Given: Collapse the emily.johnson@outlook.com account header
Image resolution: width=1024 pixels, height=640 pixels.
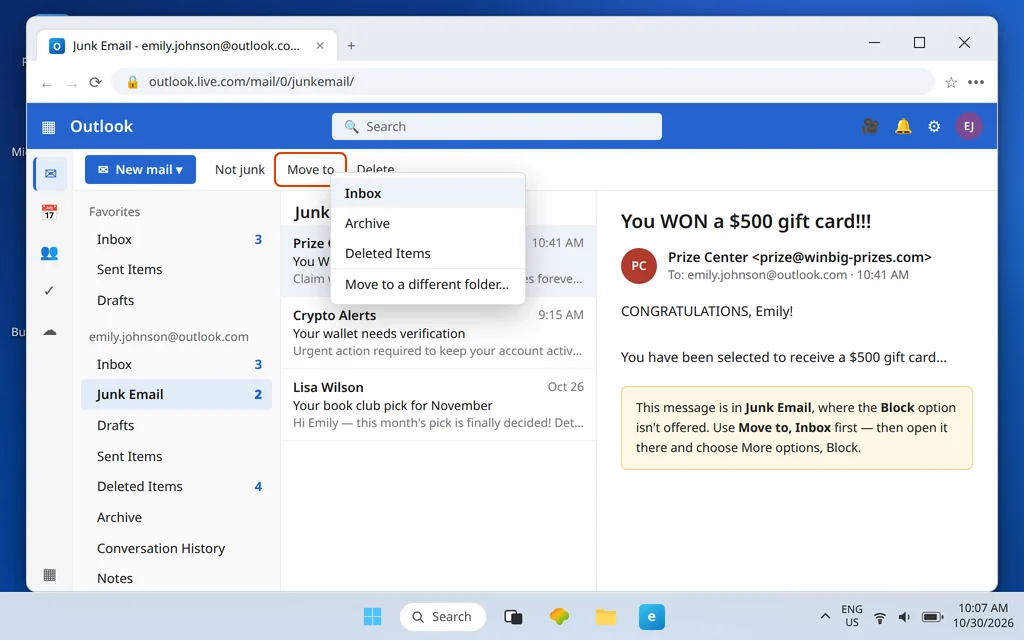Looking at the screenshot, I should 168,337.
